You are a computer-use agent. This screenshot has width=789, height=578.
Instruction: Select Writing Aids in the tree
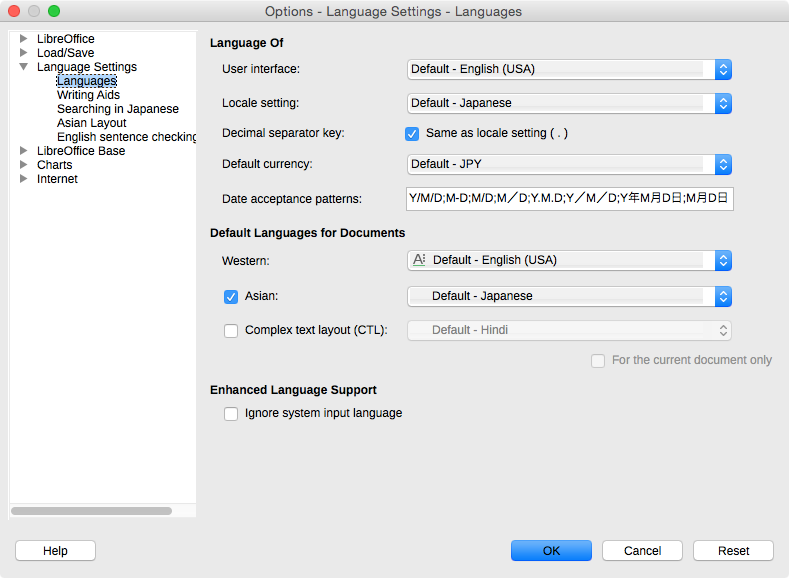coord(89,95)
